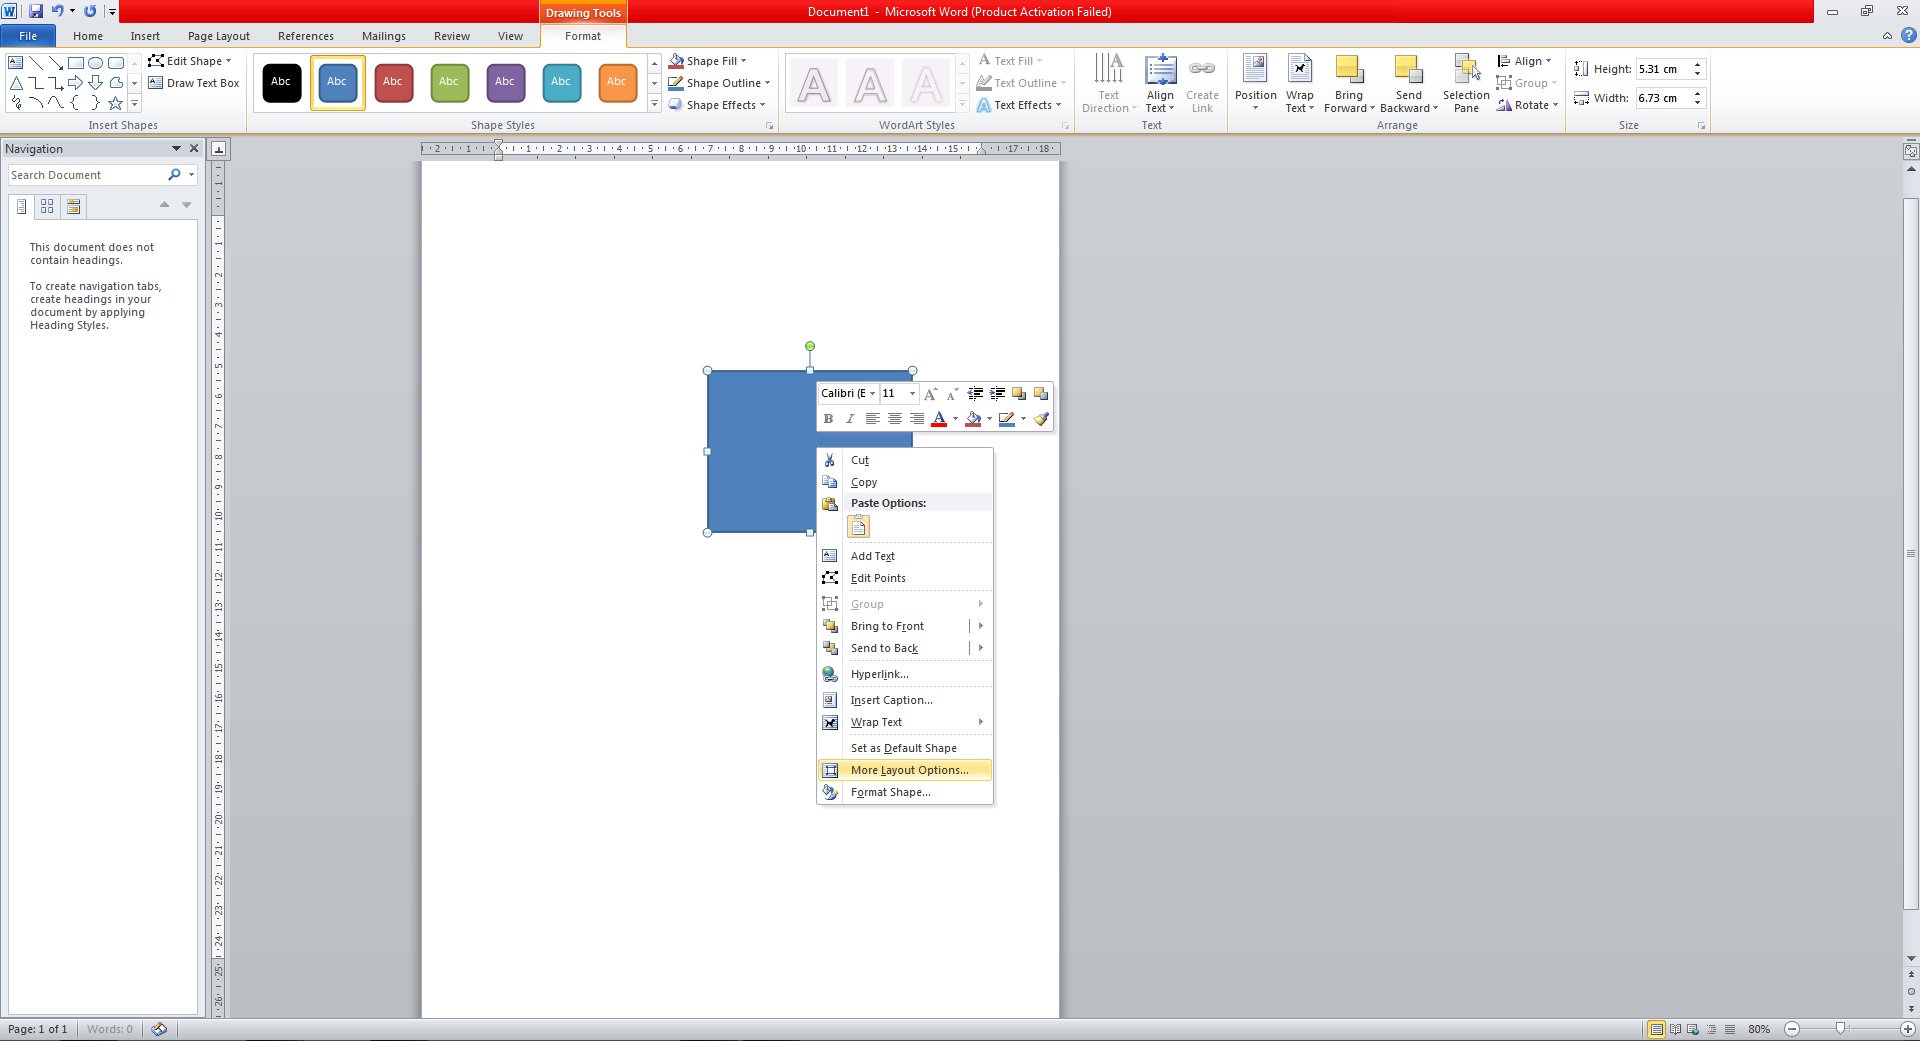Browse headings view in Navigation pane
This screenshot has width=1920, height=1041.
pos(21,206)
